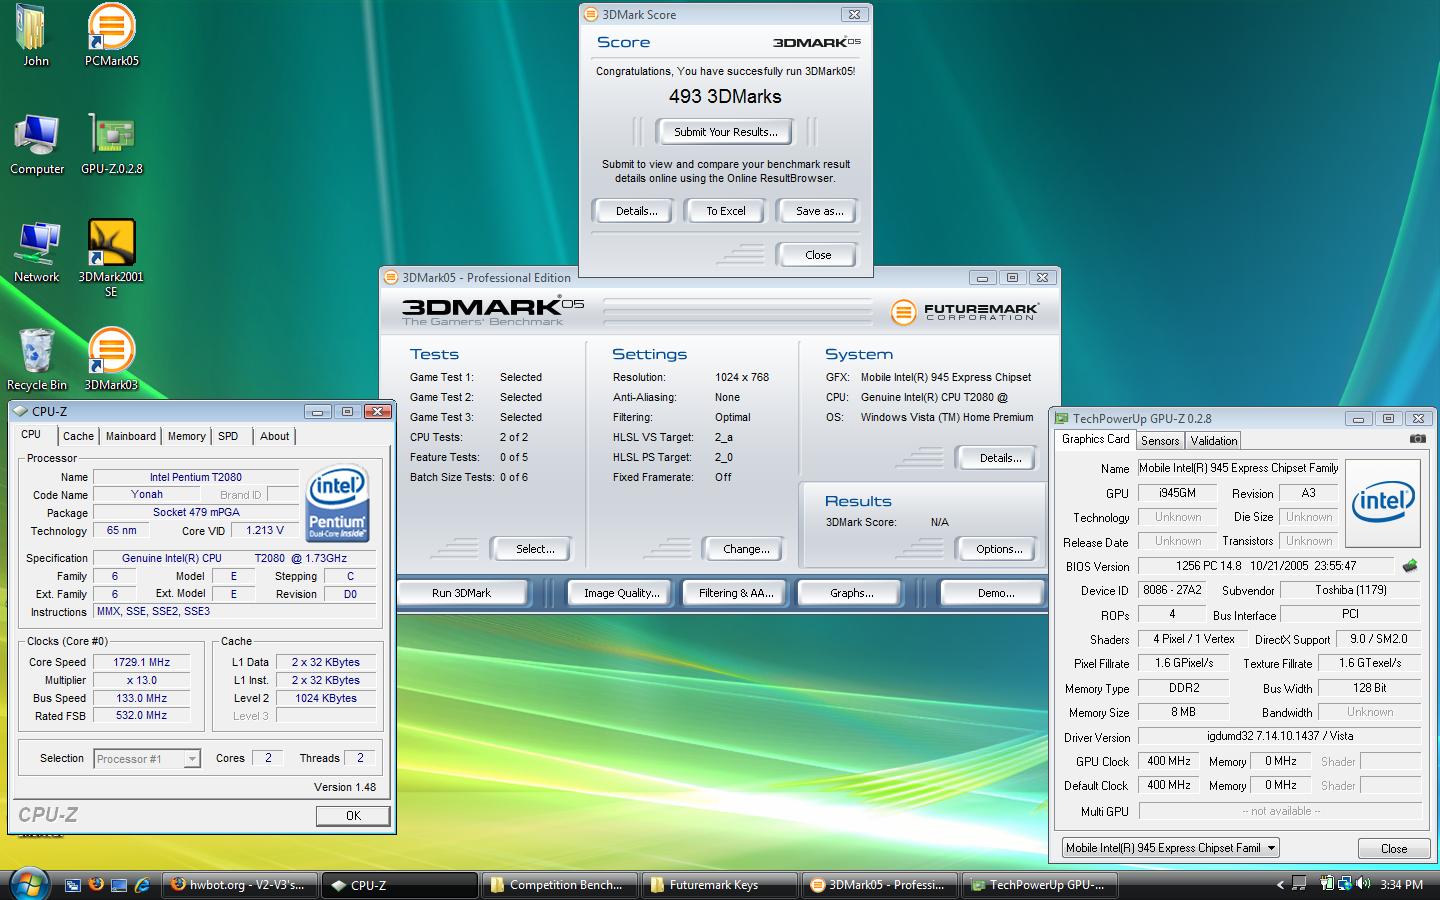Switch to hwbot.org Firefox taskbar button
The image size is (1440, 900).
[x=240, y=885]
